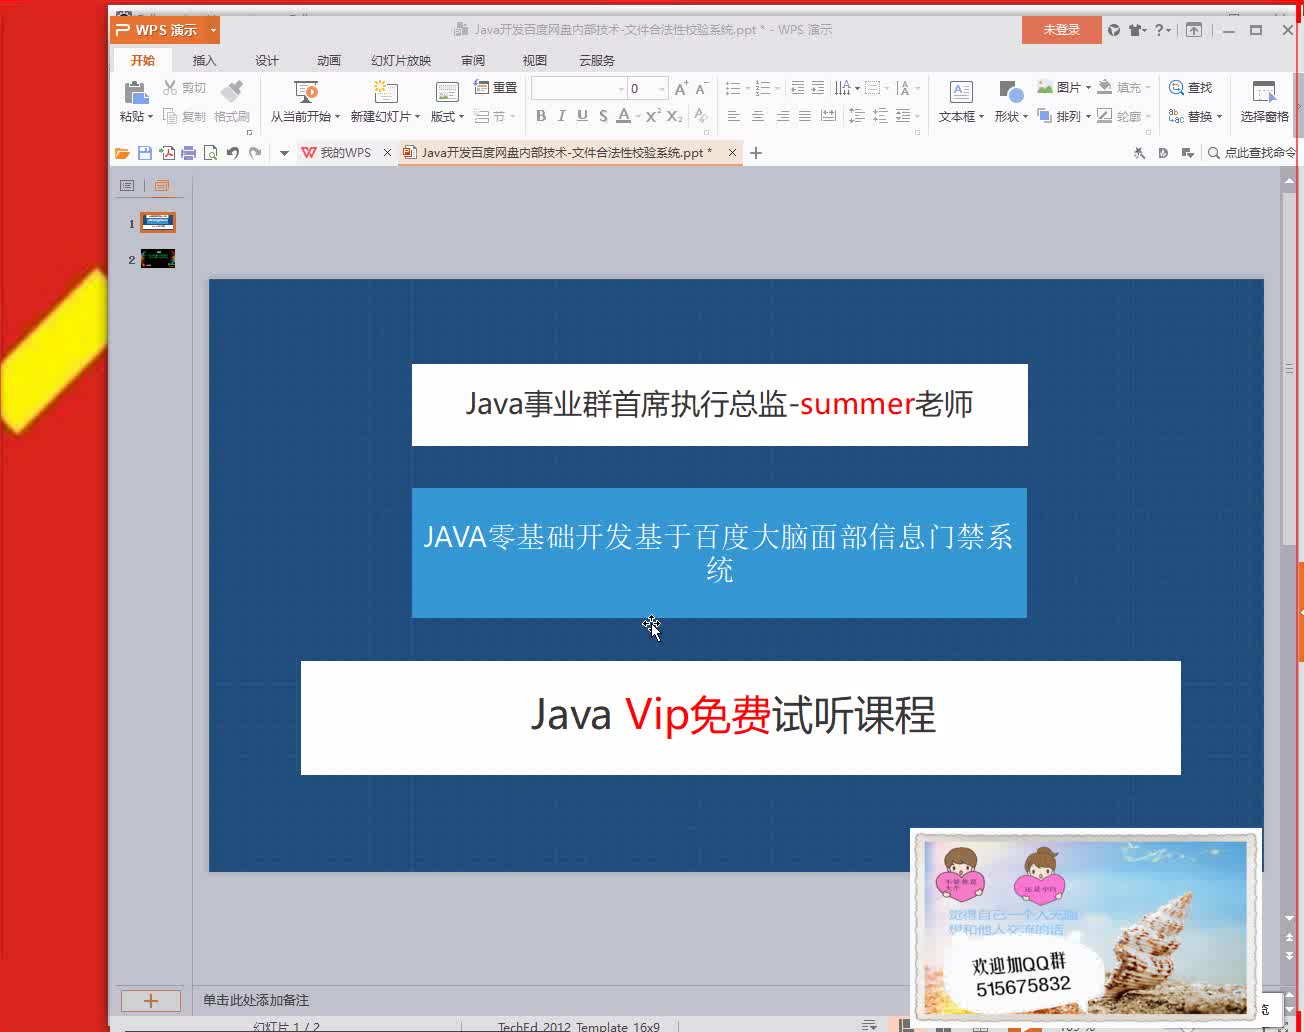This screenshot has height=1032, width=1304.
Task: Select slide 1 thumbnail
Action: [158, 222]
